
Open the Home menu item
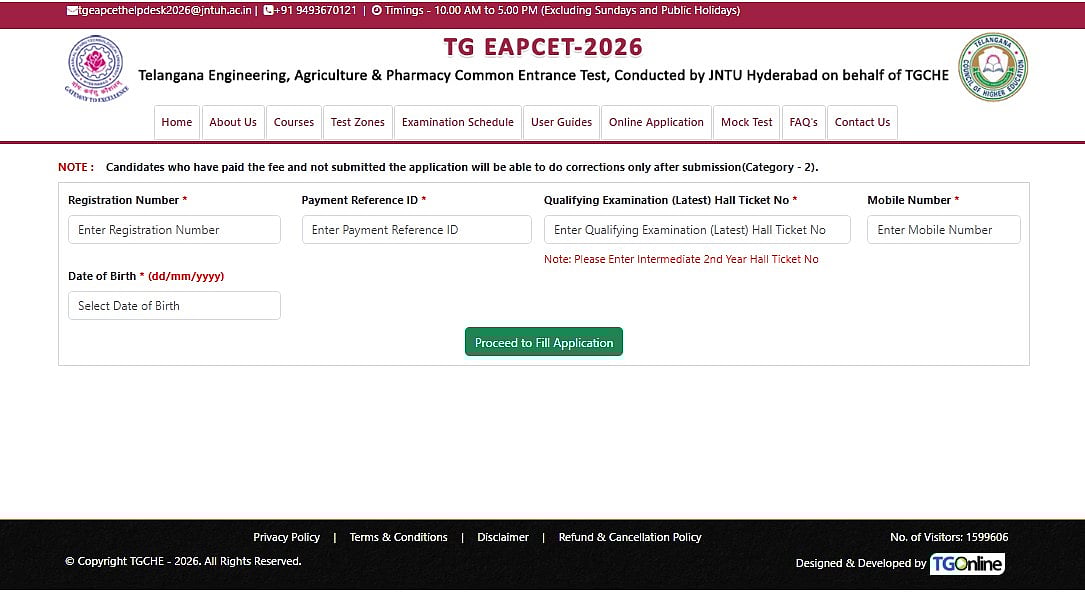(x=177, y=122)
